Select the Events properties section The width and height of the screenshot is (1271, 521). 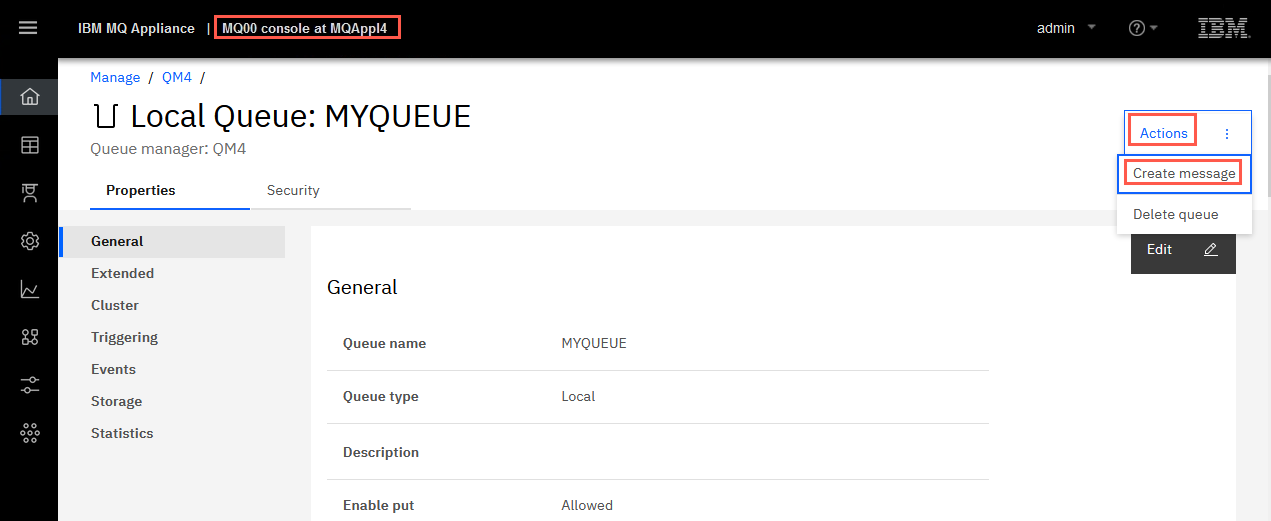[173, 369]
